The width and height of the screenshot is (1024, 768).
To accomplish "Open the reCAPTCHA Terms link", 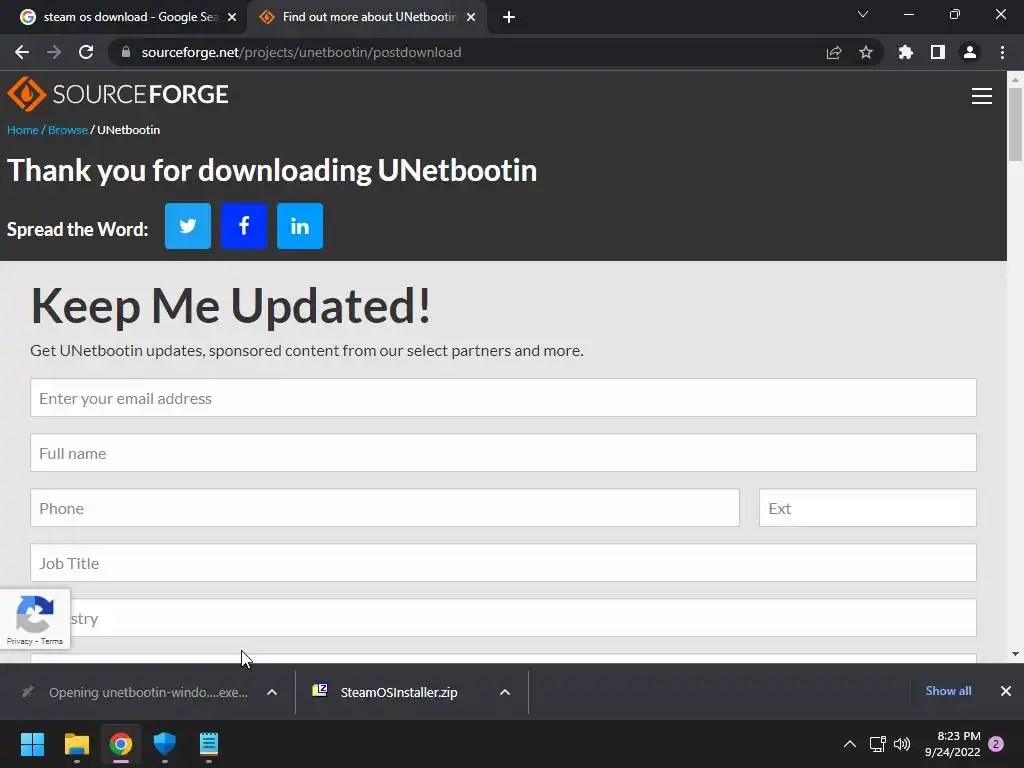I will [x=52, y=641].
